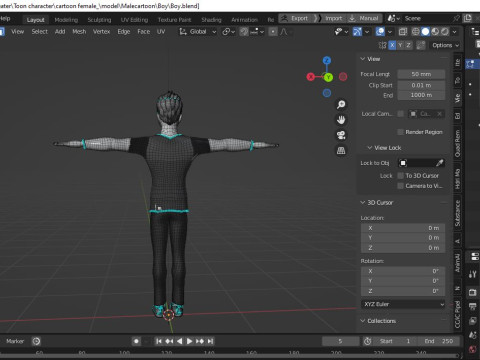Open the Mesh menu

pyautogui.click(x=79, y=32)
